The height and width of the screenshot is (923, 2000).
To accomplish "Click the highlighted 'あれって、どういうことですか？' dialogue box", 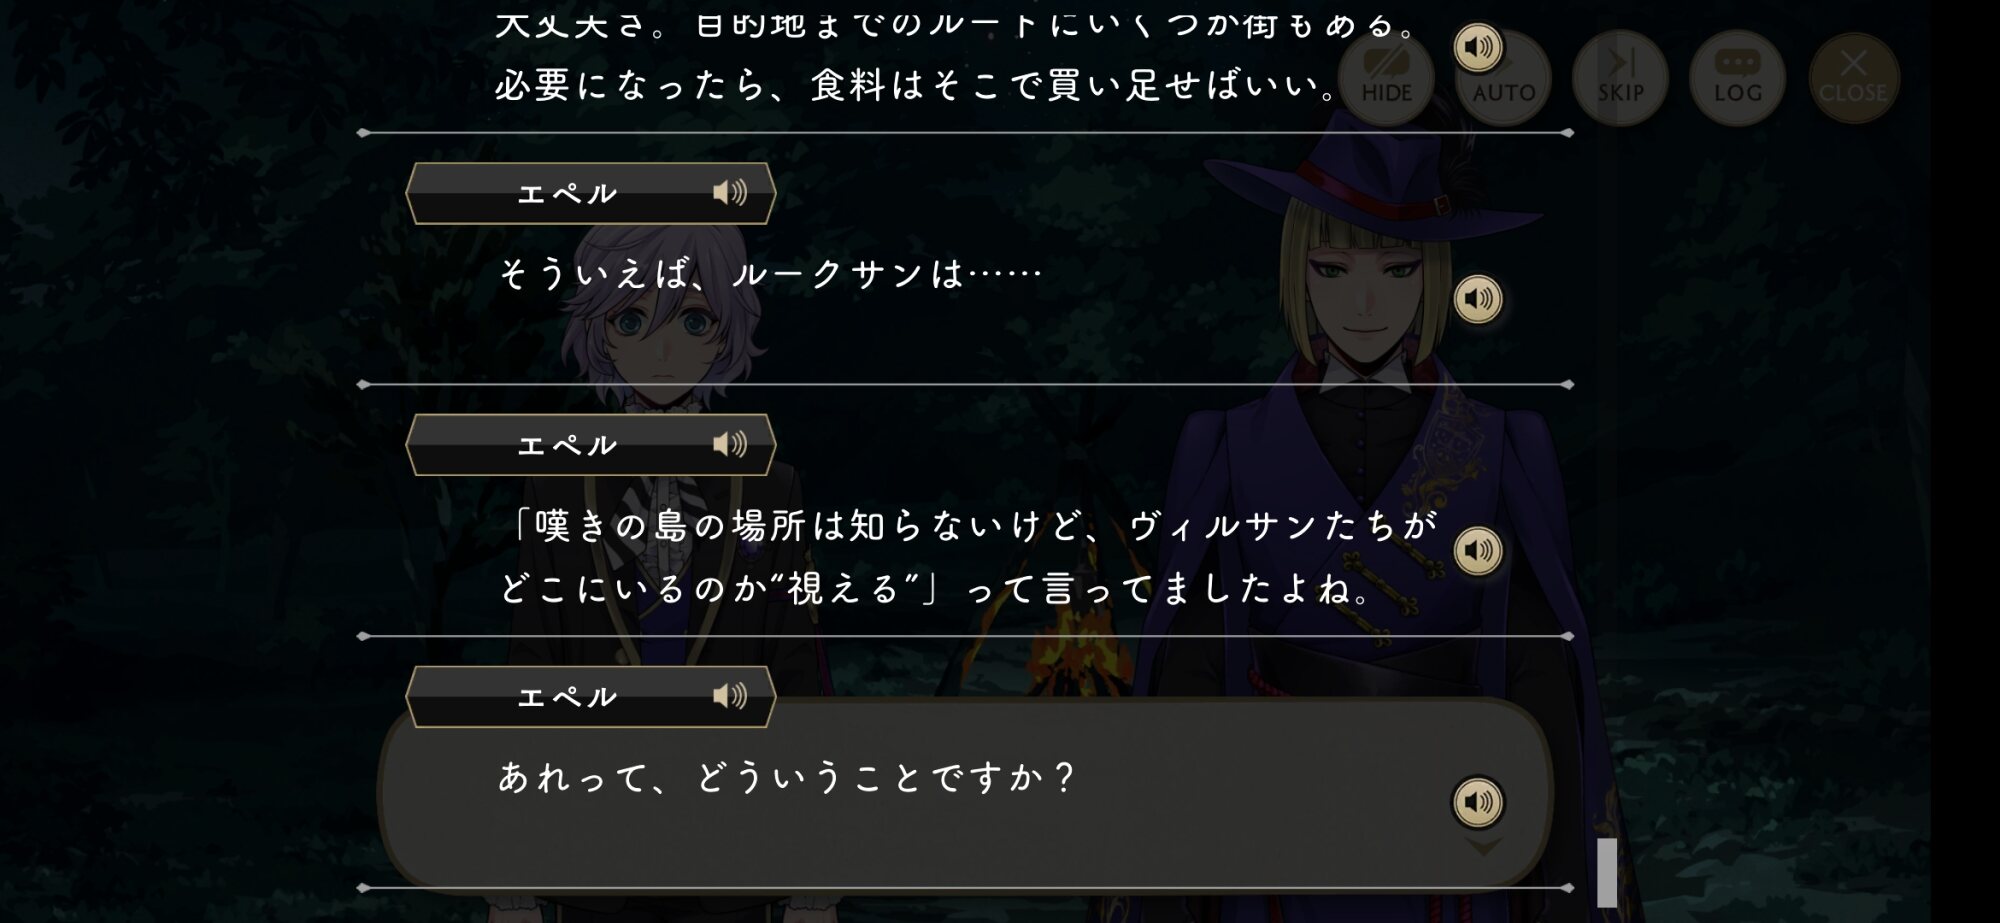I will pyautogui.click(x=965, y=795).
